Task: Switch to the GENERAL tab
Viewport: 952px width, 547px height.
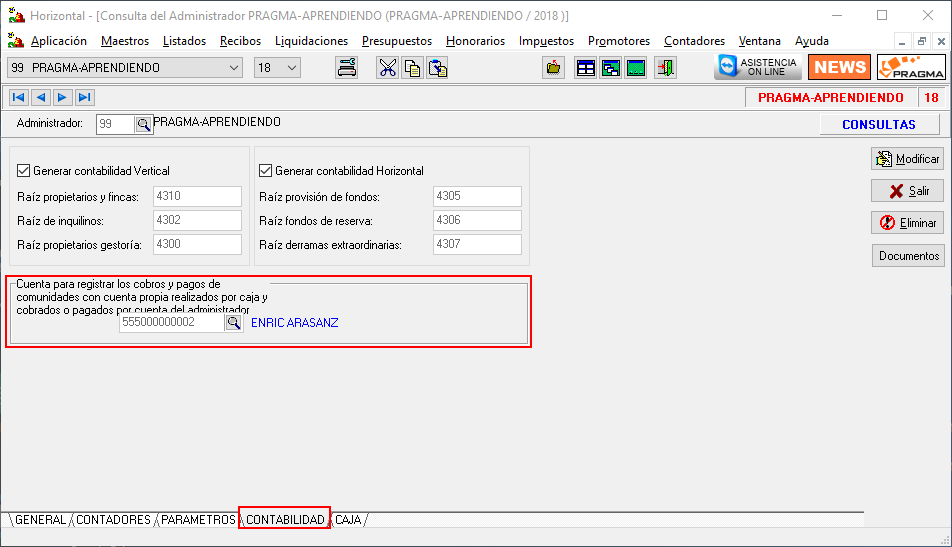Action: (40, 520)
